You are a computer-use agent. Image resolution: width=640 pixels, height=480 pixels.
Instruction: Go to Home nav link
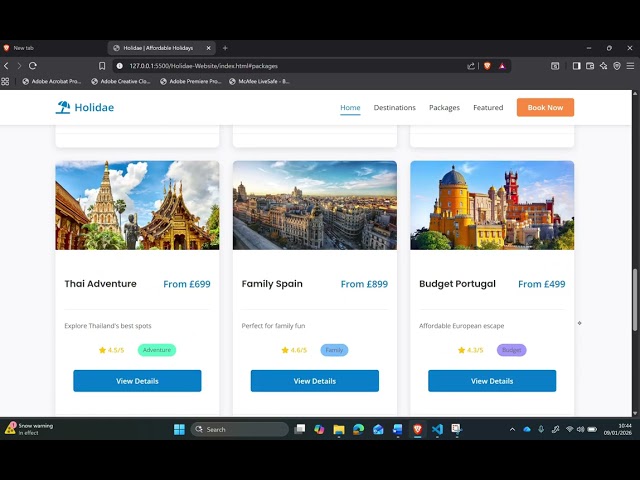click(x=350, y=107)
